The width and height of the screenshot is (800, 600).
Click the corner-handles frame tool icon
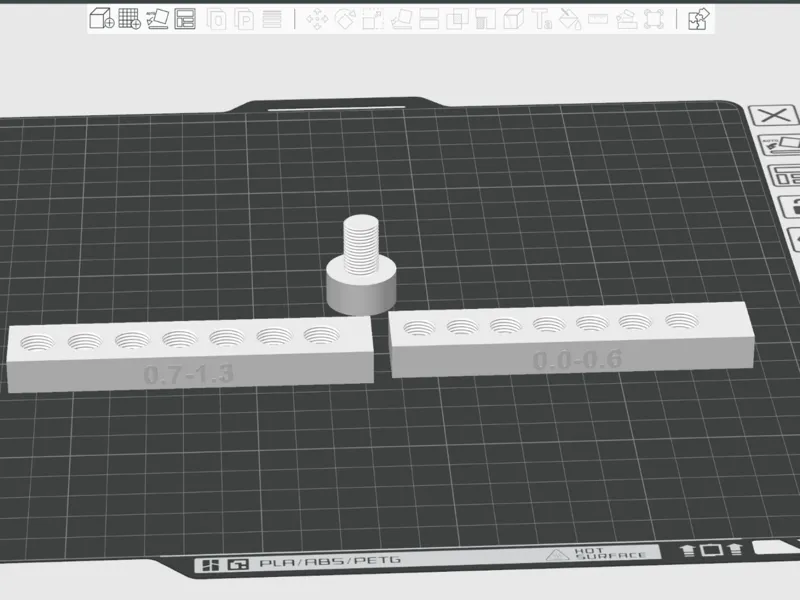(x=654, y=19)
